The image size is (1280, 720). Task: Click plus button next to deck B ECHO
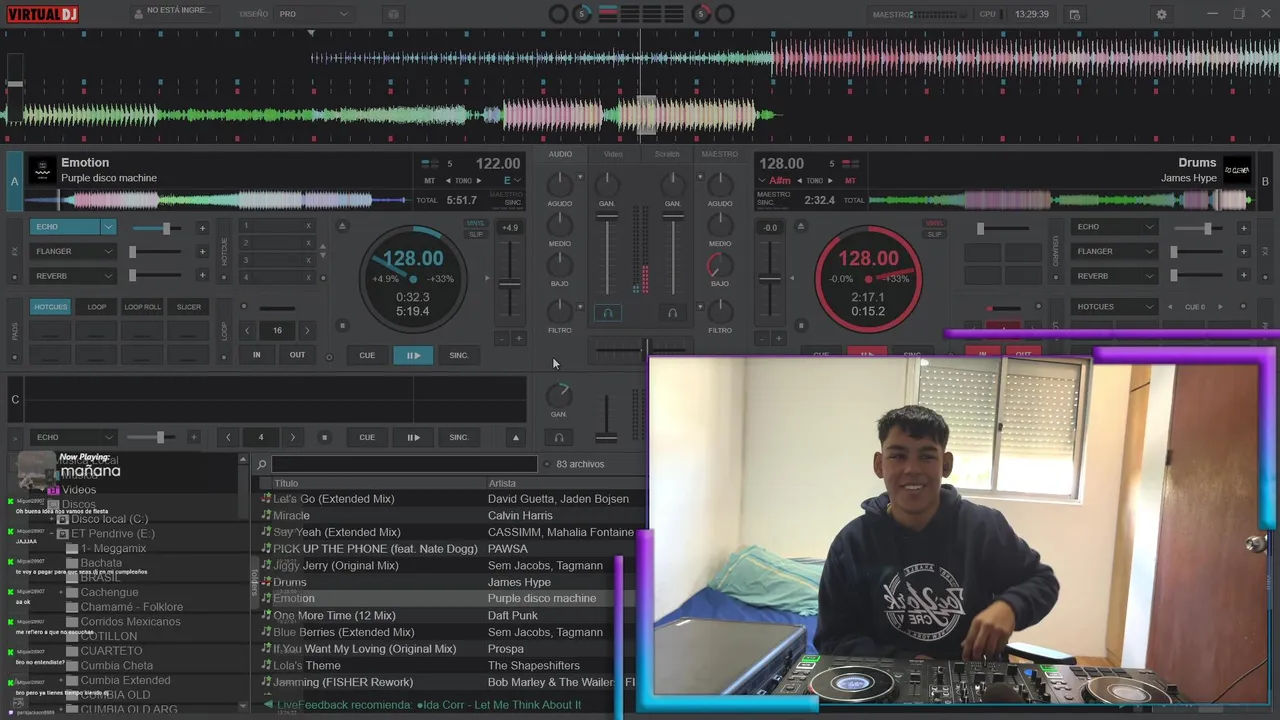pyautogui.click(x=1243, y=228)
